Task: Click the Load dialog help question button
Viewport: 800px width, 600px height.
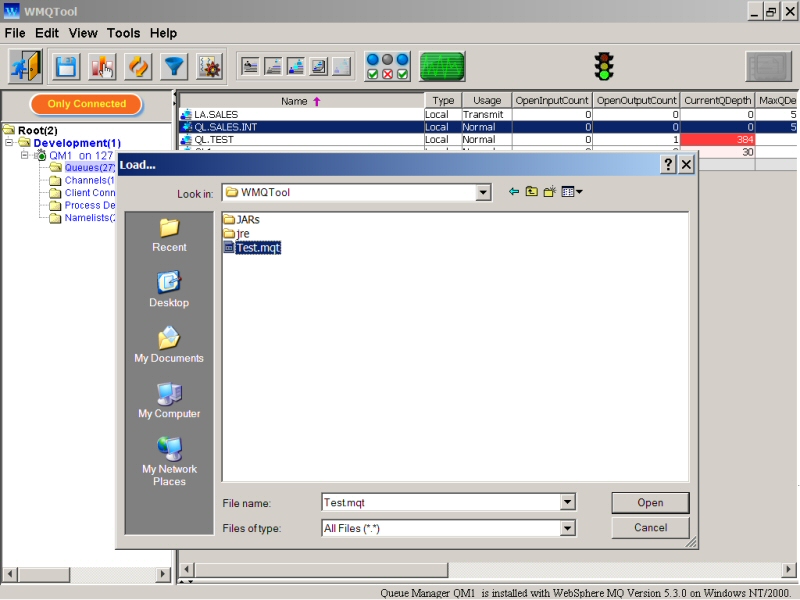Action: [668, 164]
